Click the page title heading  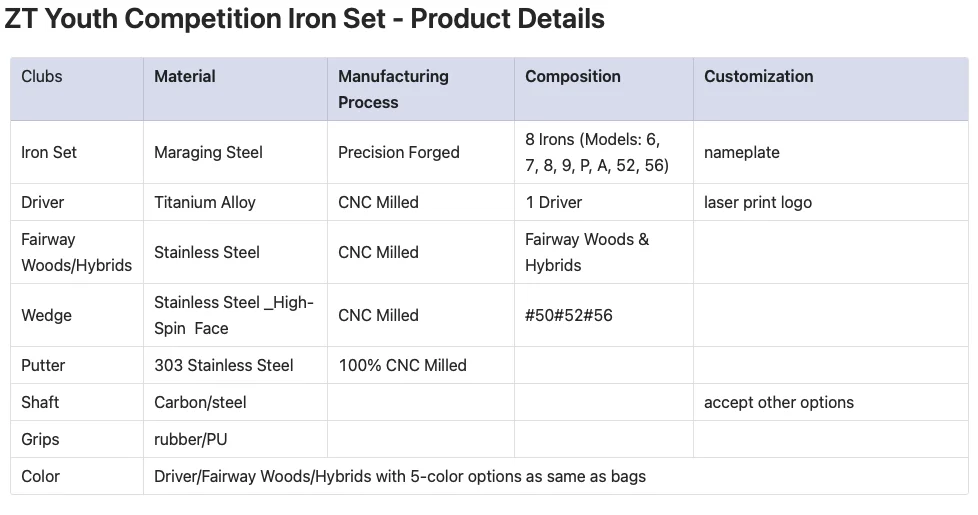click(x=304, y=19)
